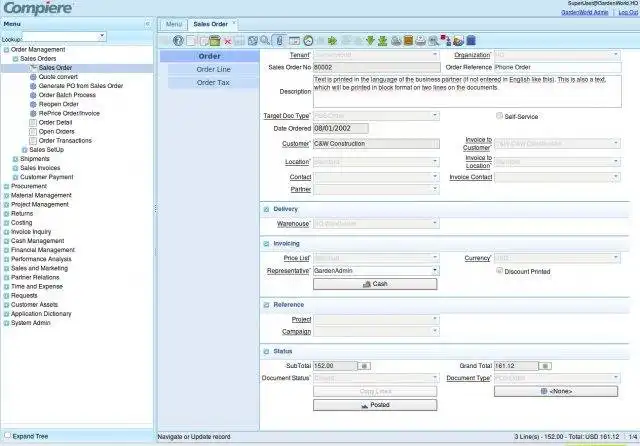Collapse the Menu panel with arrow icon
This screenshot has height=446, width=640.
click(x=148, y=24)
